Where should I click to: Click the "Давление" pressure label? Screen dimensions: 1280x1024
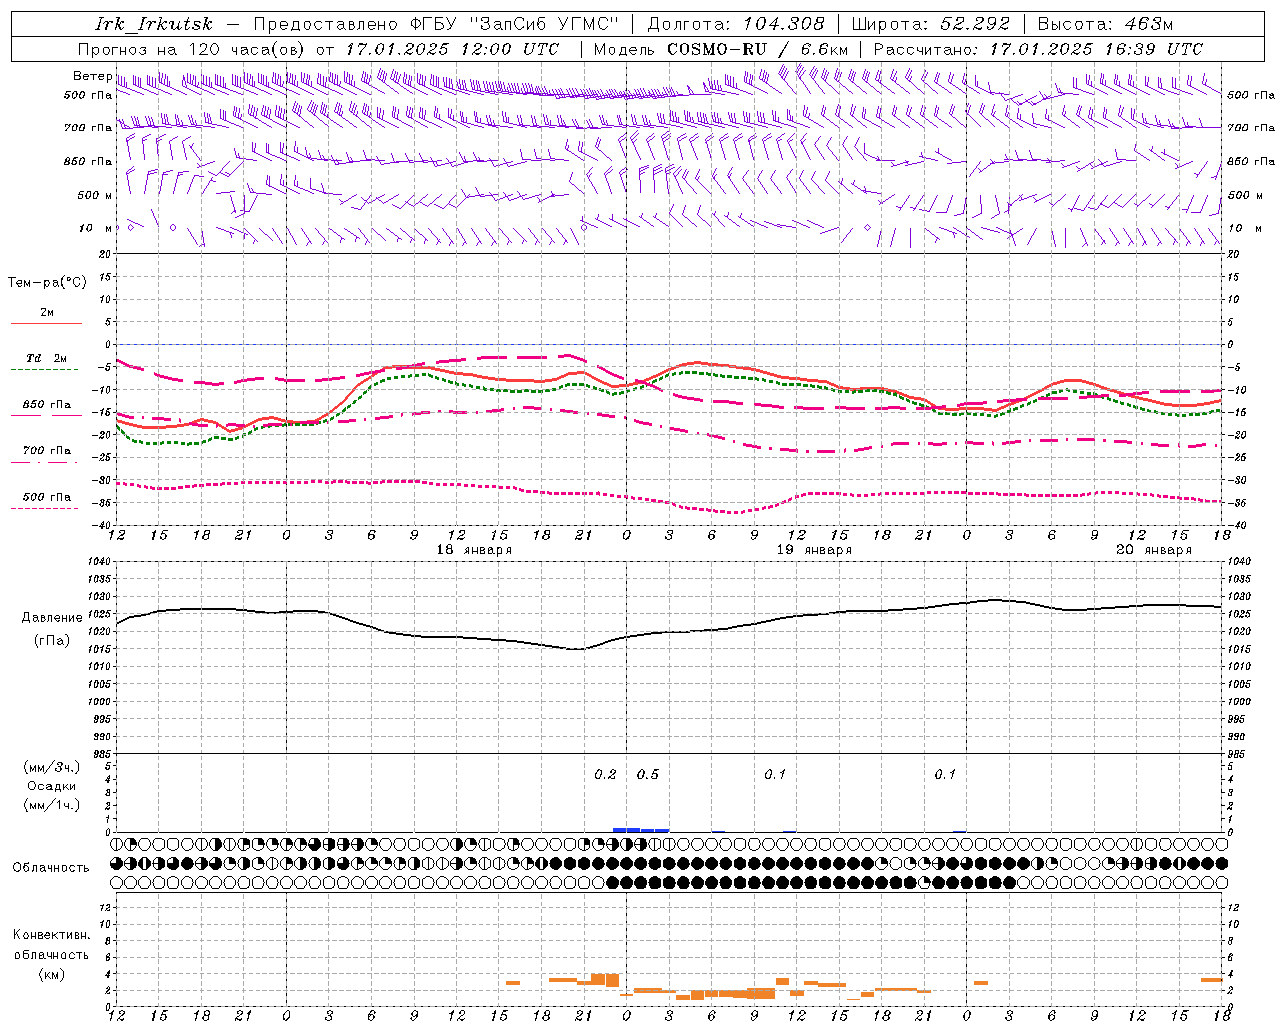tap(52, 618)
